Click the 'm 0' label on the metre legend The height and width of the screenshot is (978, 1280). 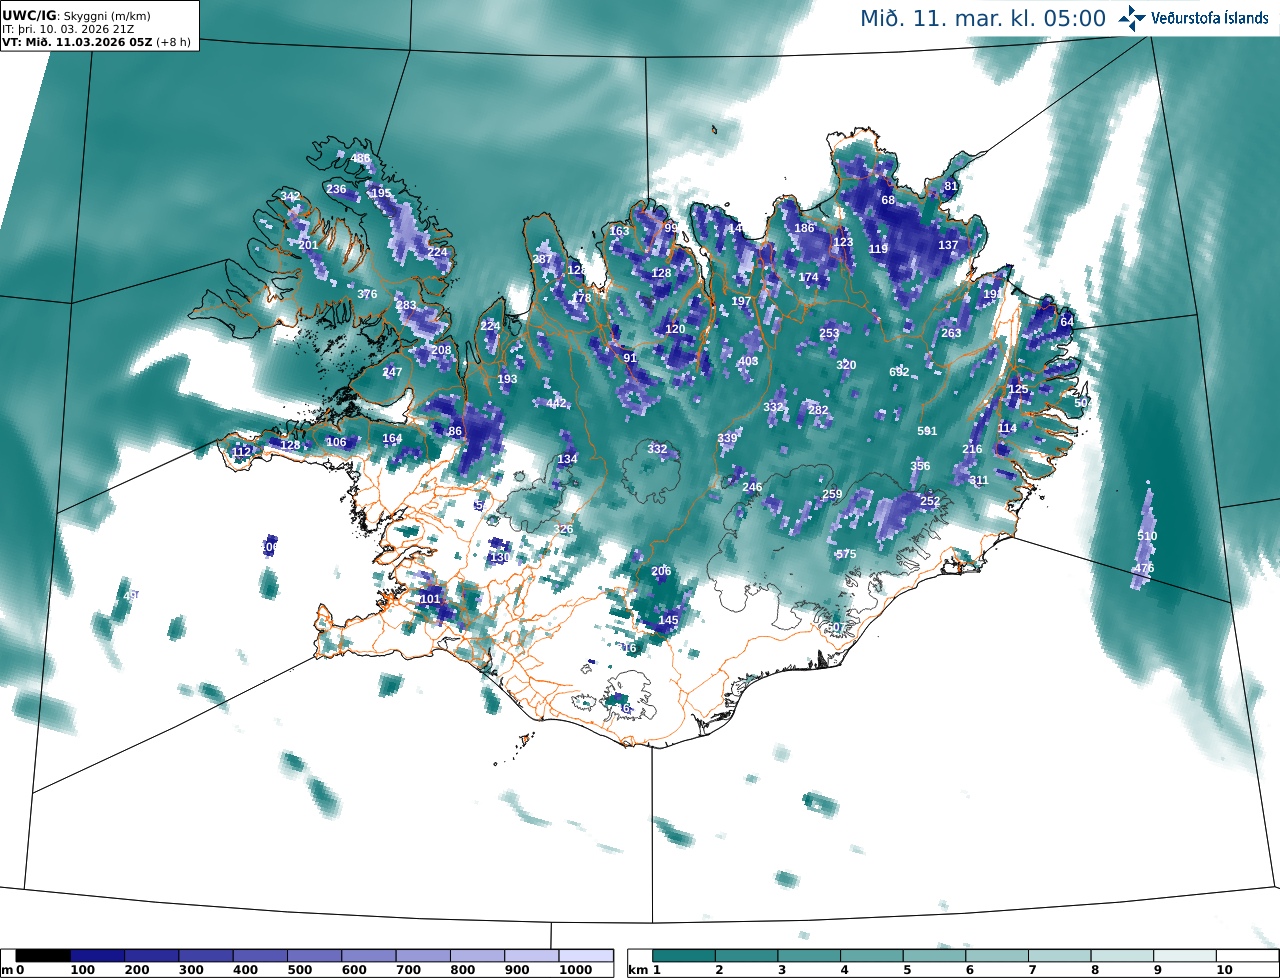pos(14,970)
